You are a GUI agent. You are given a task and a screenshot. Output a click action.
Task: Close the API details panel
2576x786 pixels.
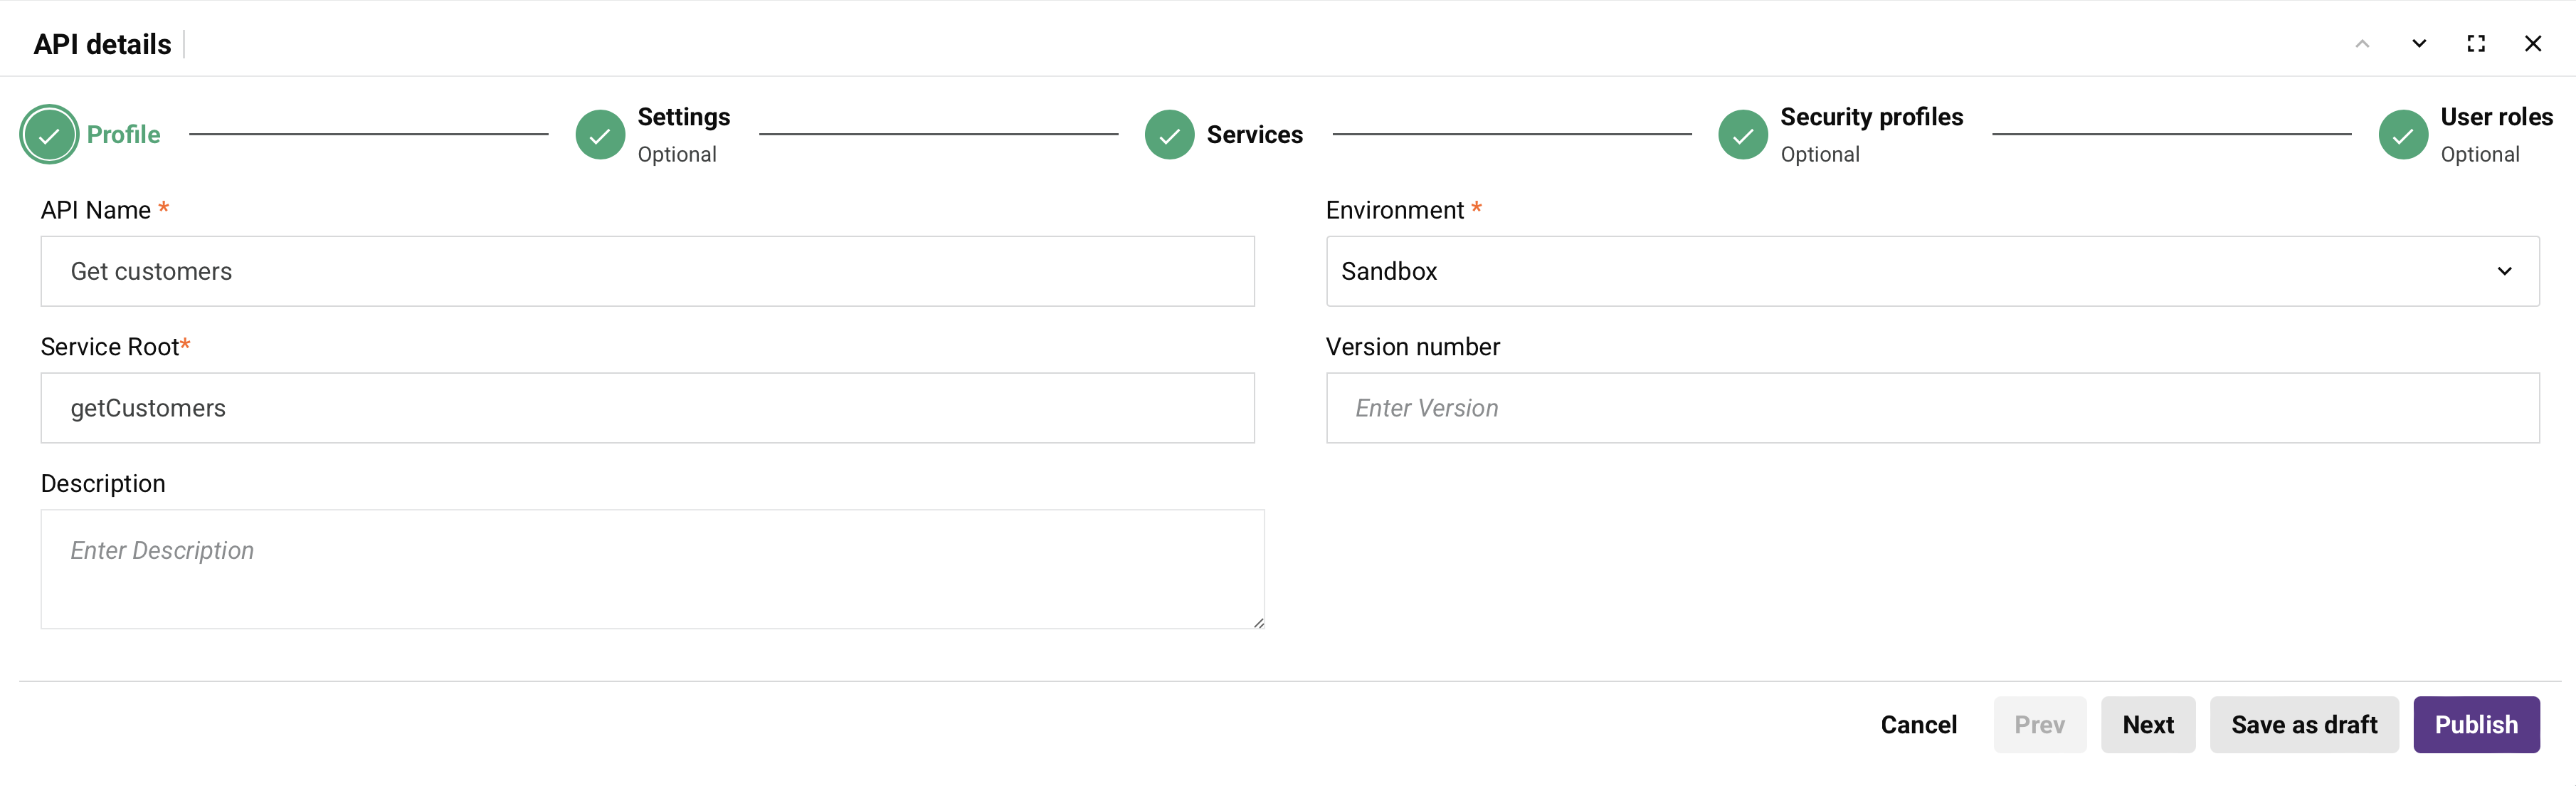pos(2533,44)
